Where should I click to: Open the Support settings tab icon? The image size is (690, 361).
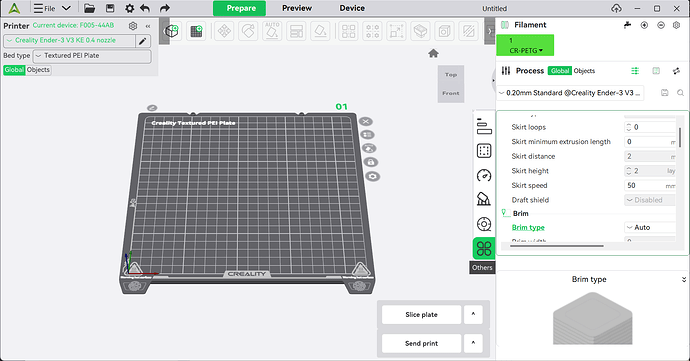pyautogui.click(x=484, y=199)
